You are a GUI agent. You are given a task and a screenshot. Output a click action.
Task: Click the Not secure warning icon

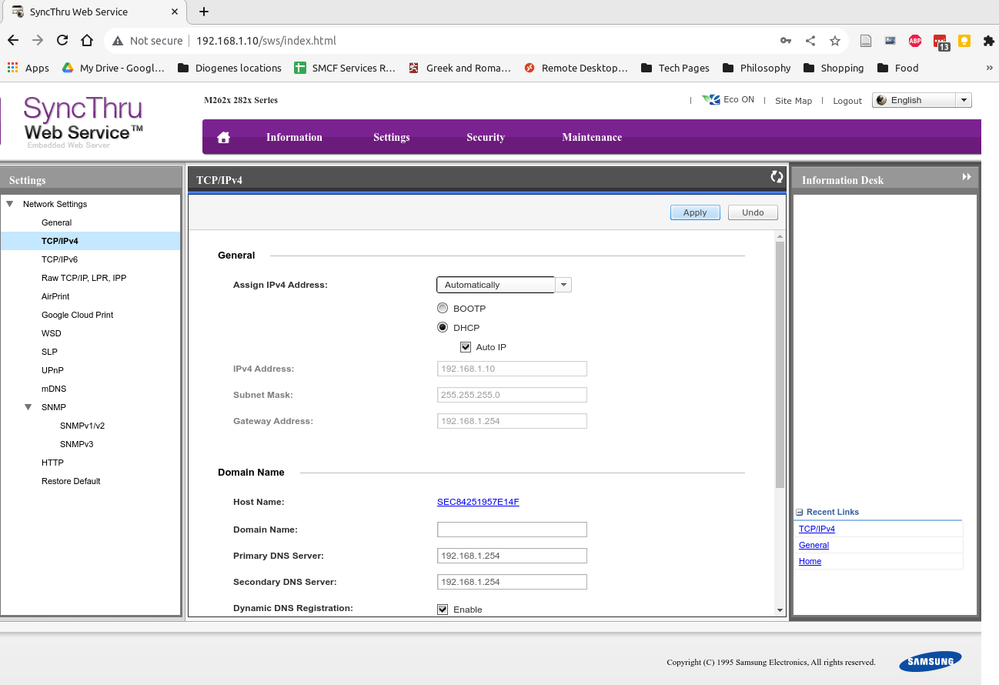point(117,41)
